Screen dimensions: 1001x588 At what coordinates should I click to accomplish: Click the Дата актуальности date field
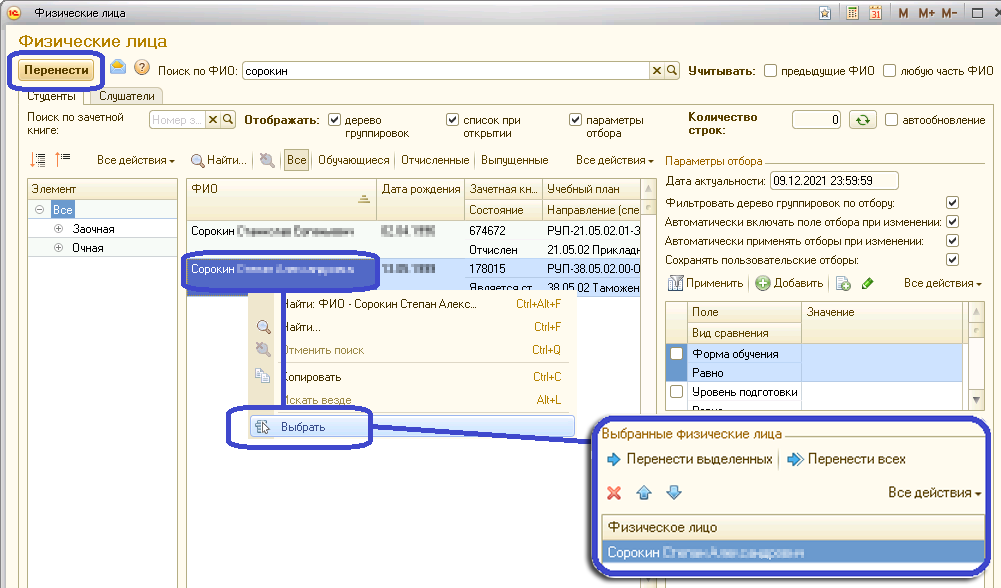(x=833, y=181)
